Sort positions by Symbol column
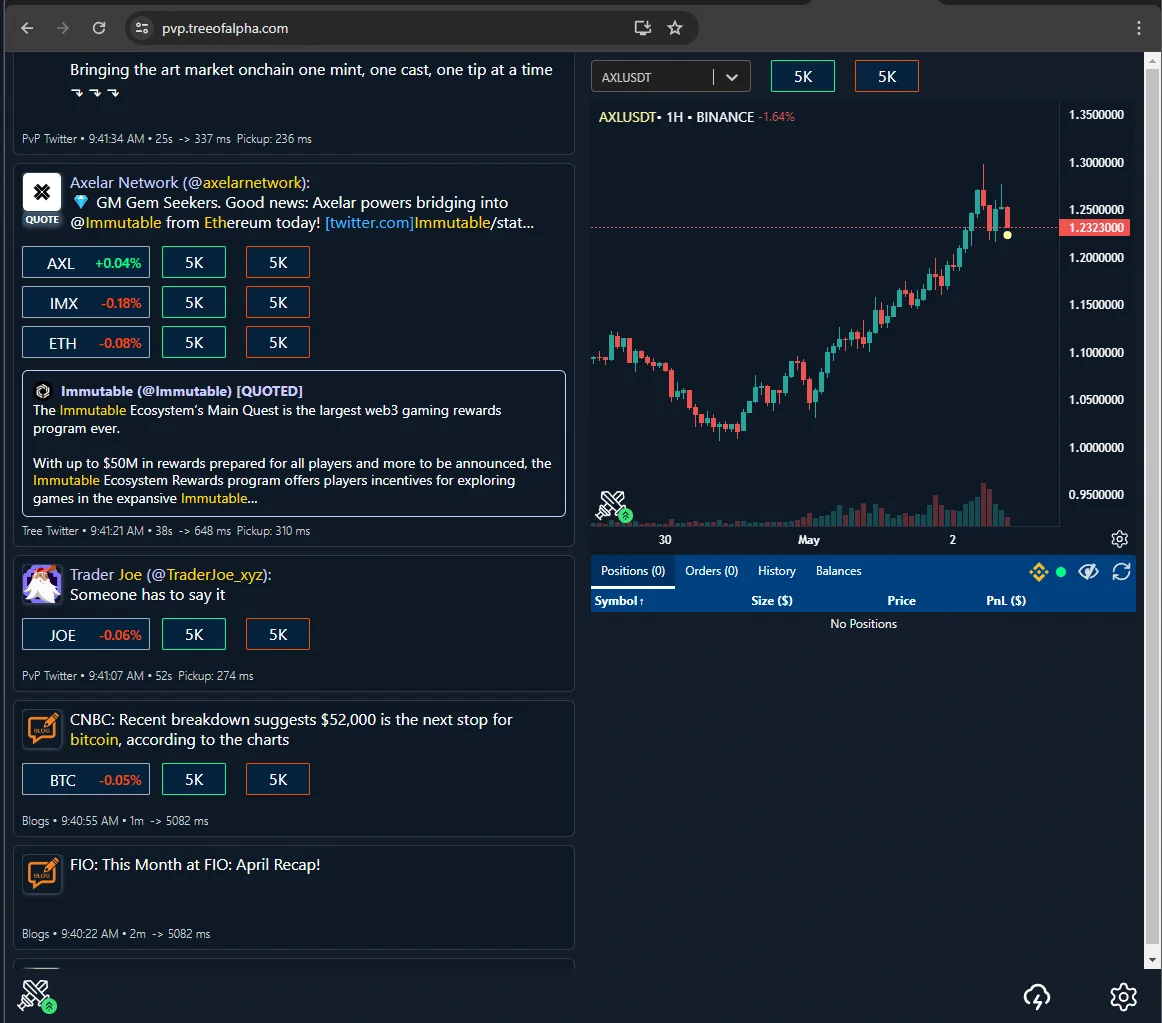 coord(619,600)
